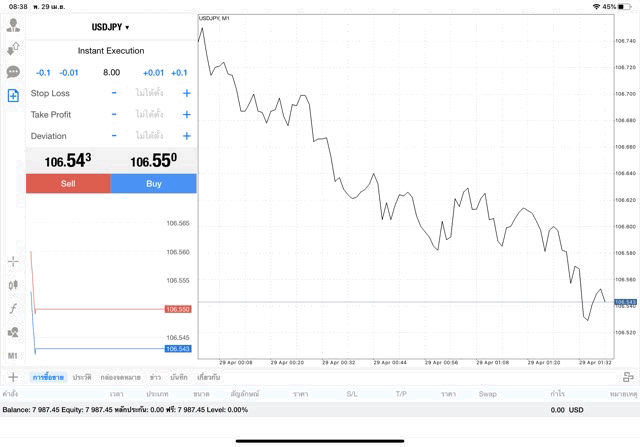The image size is (640, 447).
Task: Decrease volume by 0.1 lot
Action: coord(43,72)
